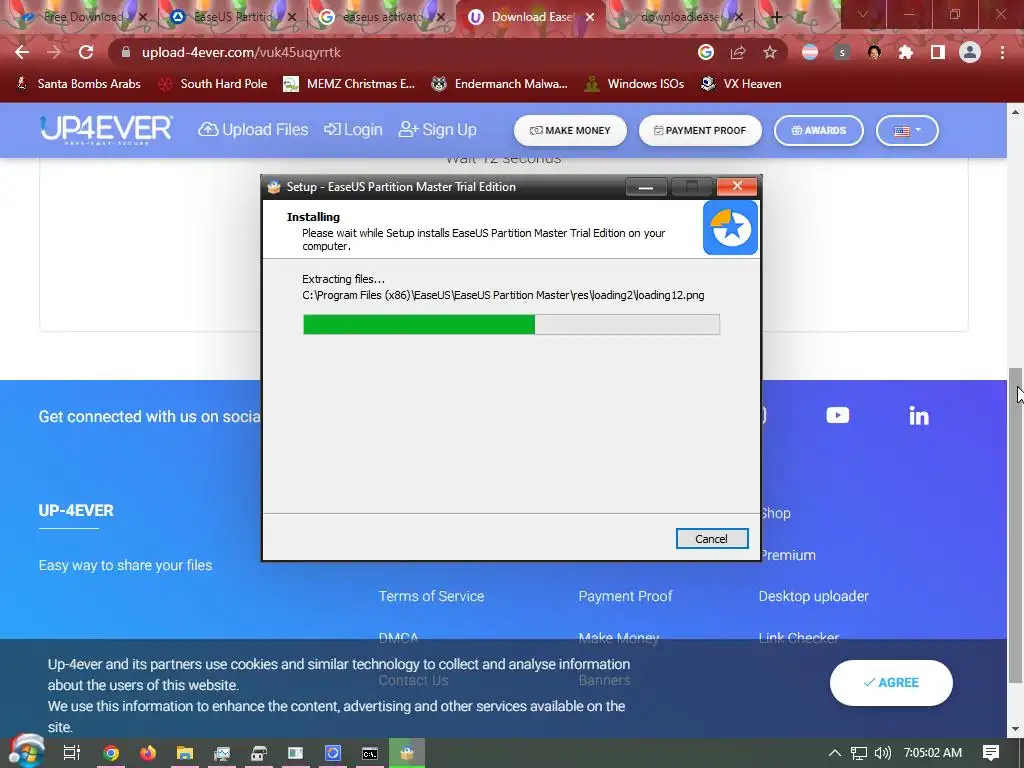Screen dimensions: 1024x768
Task: Click Upload Files in site header
Action: click(253, 130)
